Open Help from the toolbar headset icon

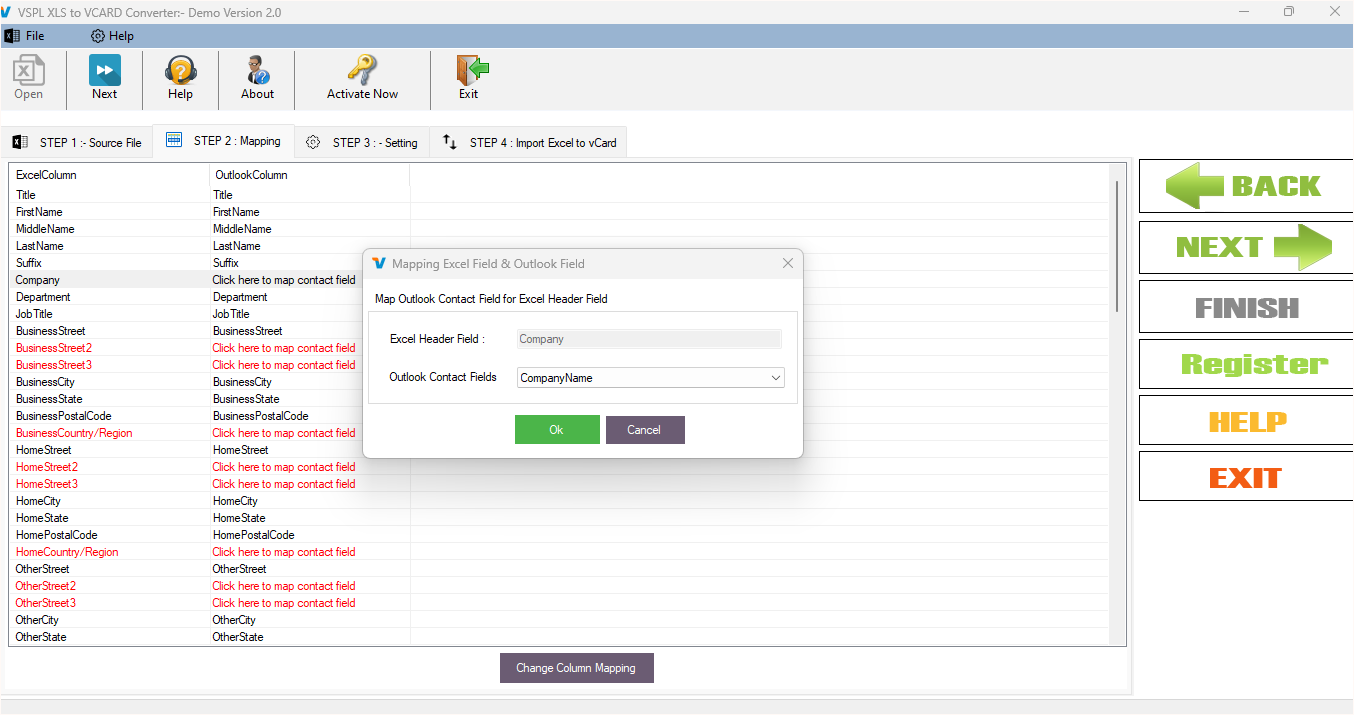tap(180, 78)
